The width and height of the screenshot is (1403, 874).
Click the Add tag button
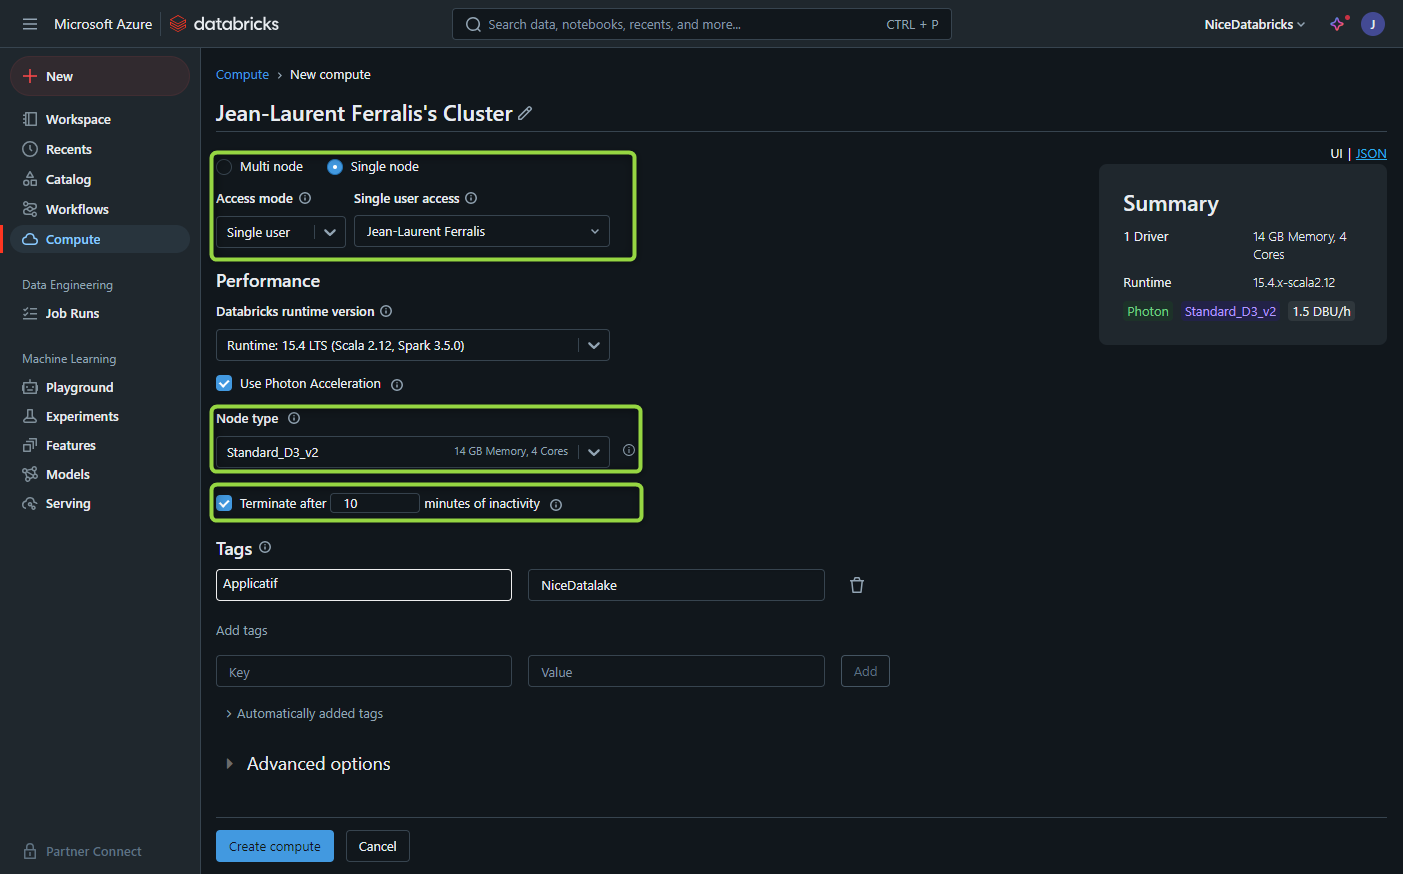tap(865, 671)
